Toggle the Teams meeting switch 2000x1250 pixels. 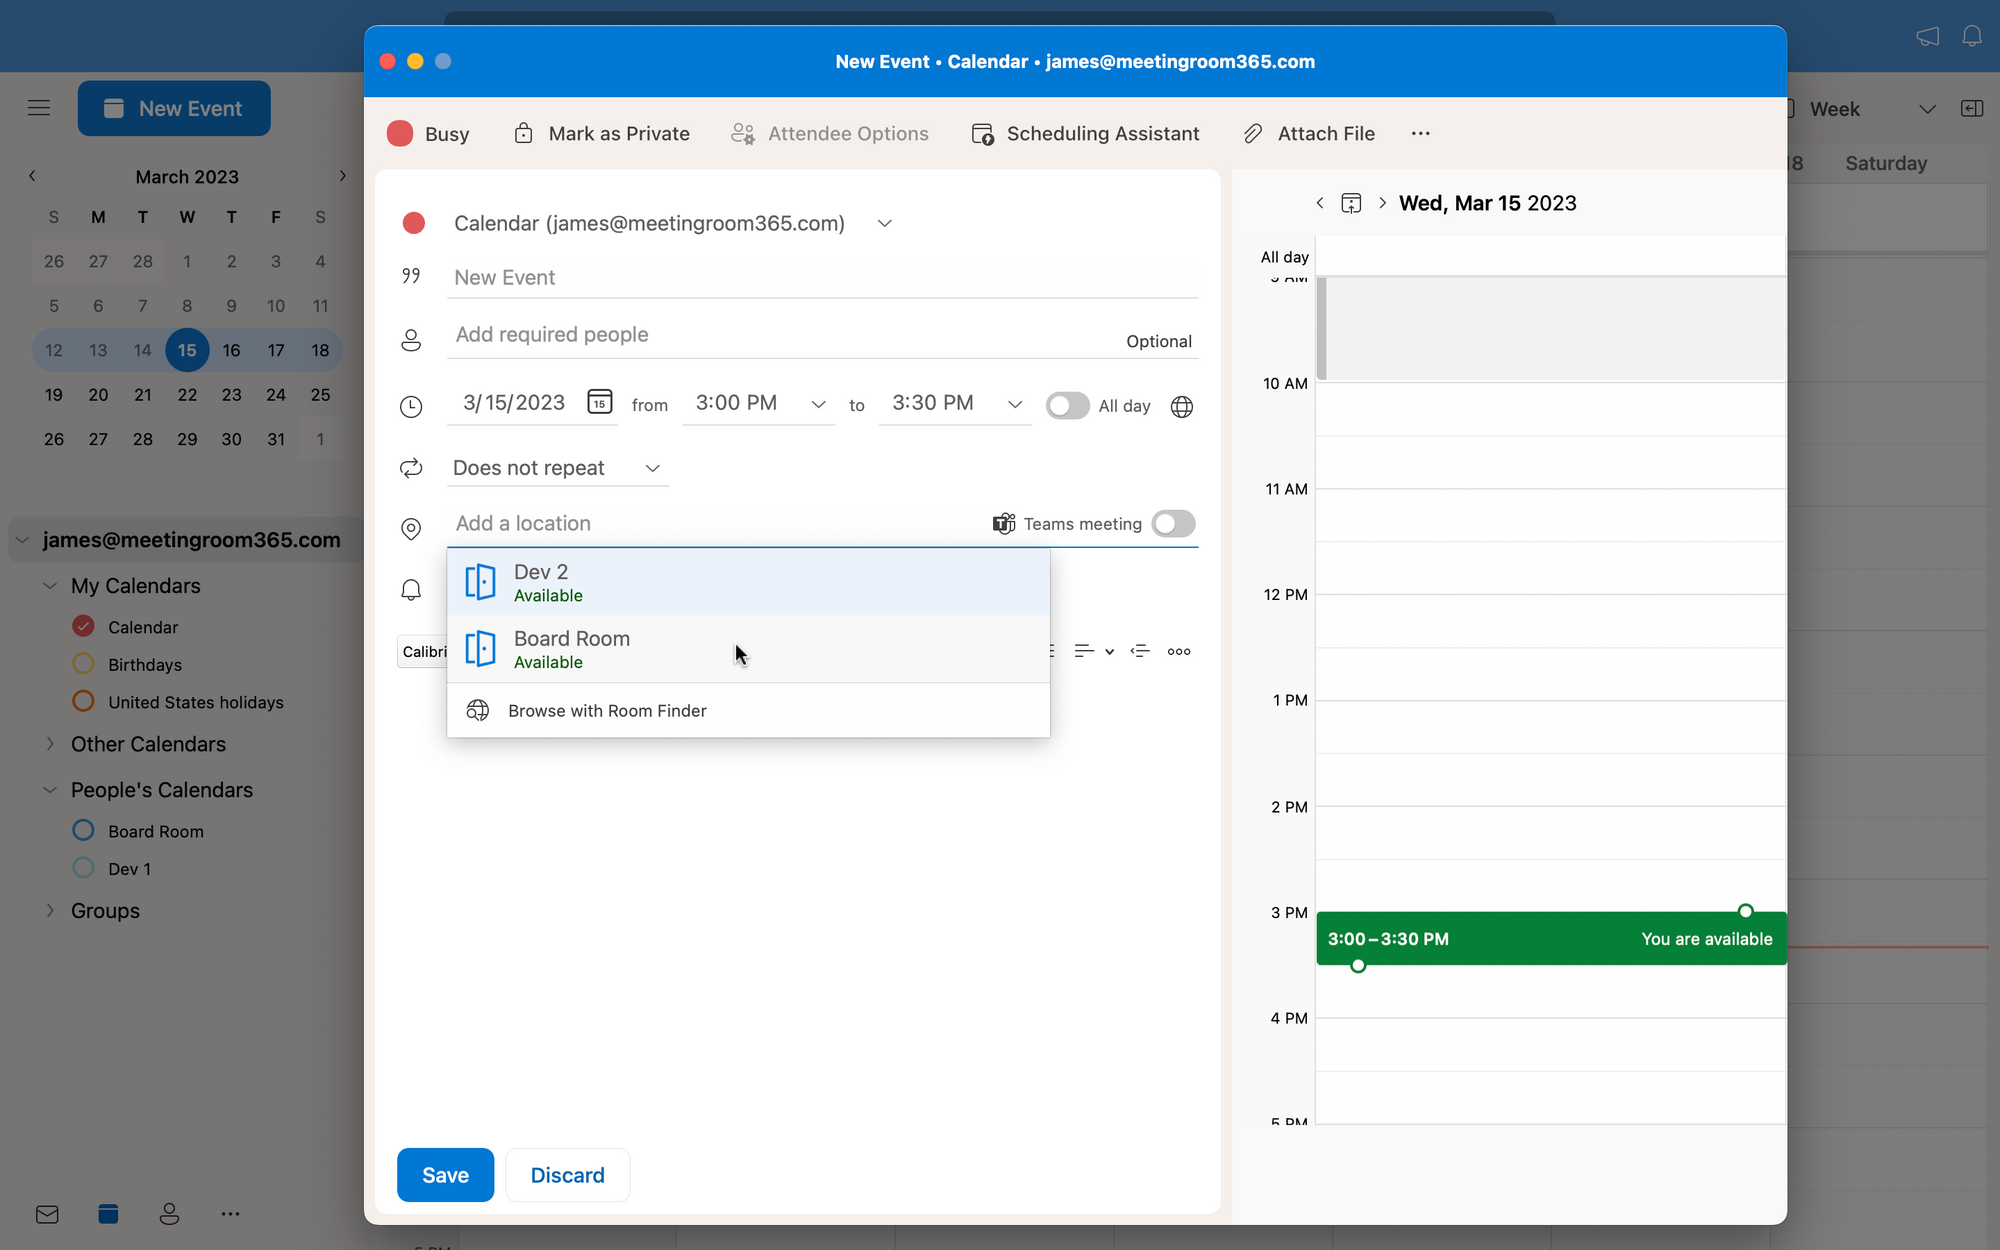tap(1175, 523)
